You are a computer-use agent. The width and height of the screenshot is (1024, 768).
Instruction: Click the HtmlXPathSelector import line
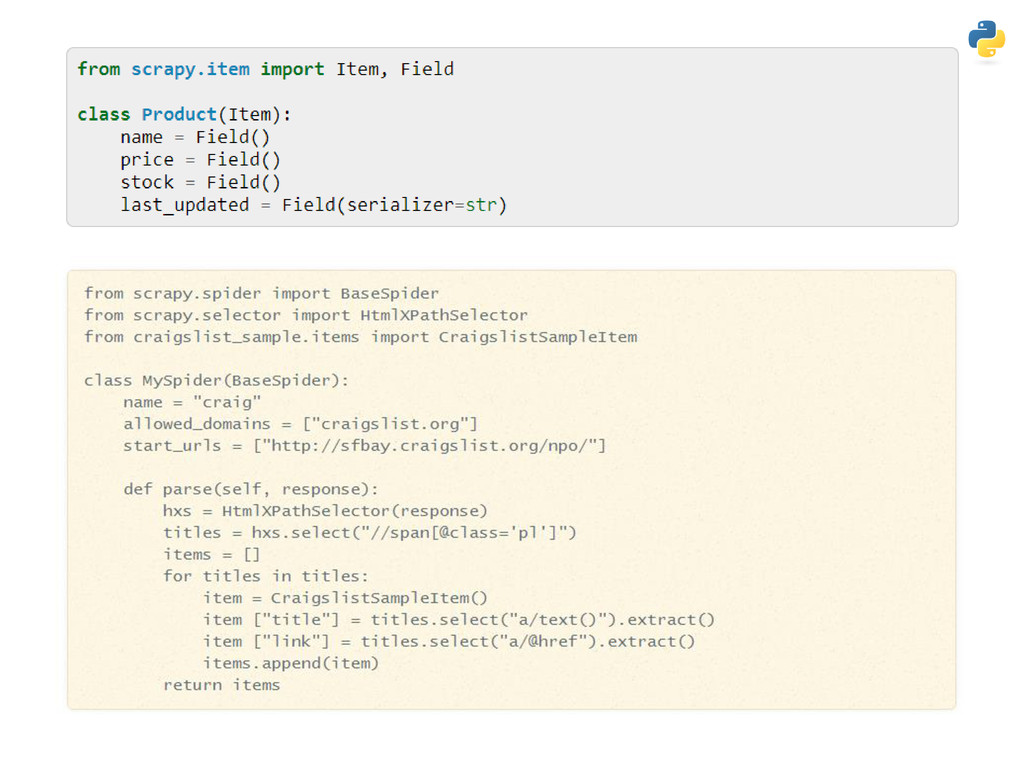point(306,315)
